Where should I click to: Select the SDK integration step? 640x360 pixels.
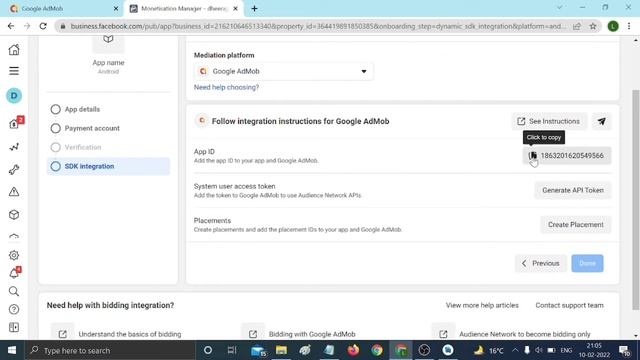(108, 167)
